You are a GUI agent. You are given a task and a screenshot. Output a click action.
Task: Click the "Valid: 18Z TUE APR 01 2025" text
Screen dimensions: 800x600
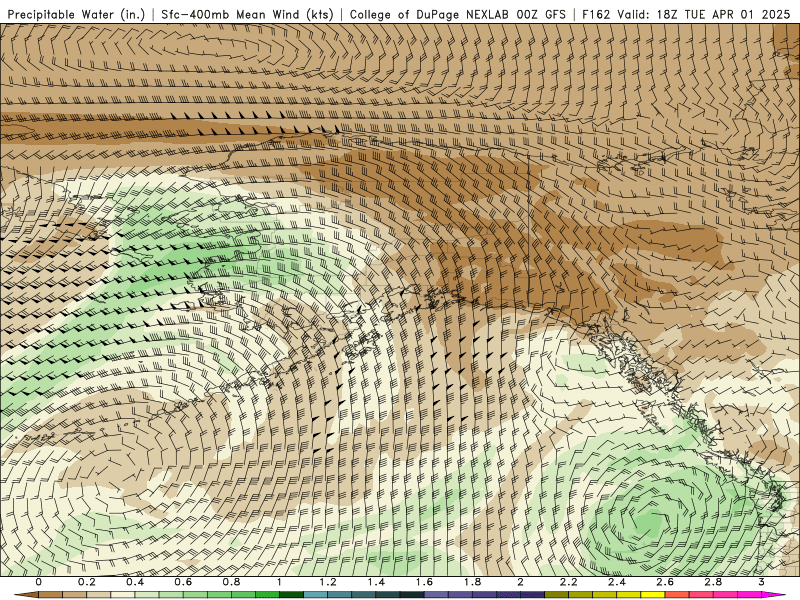[704, 14]
